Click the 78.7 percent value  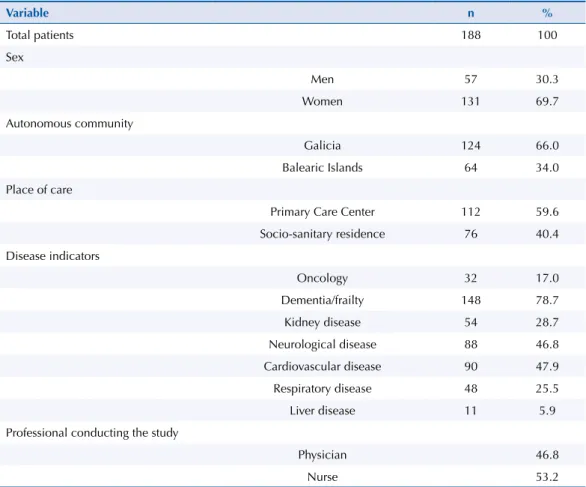point(547,300)
